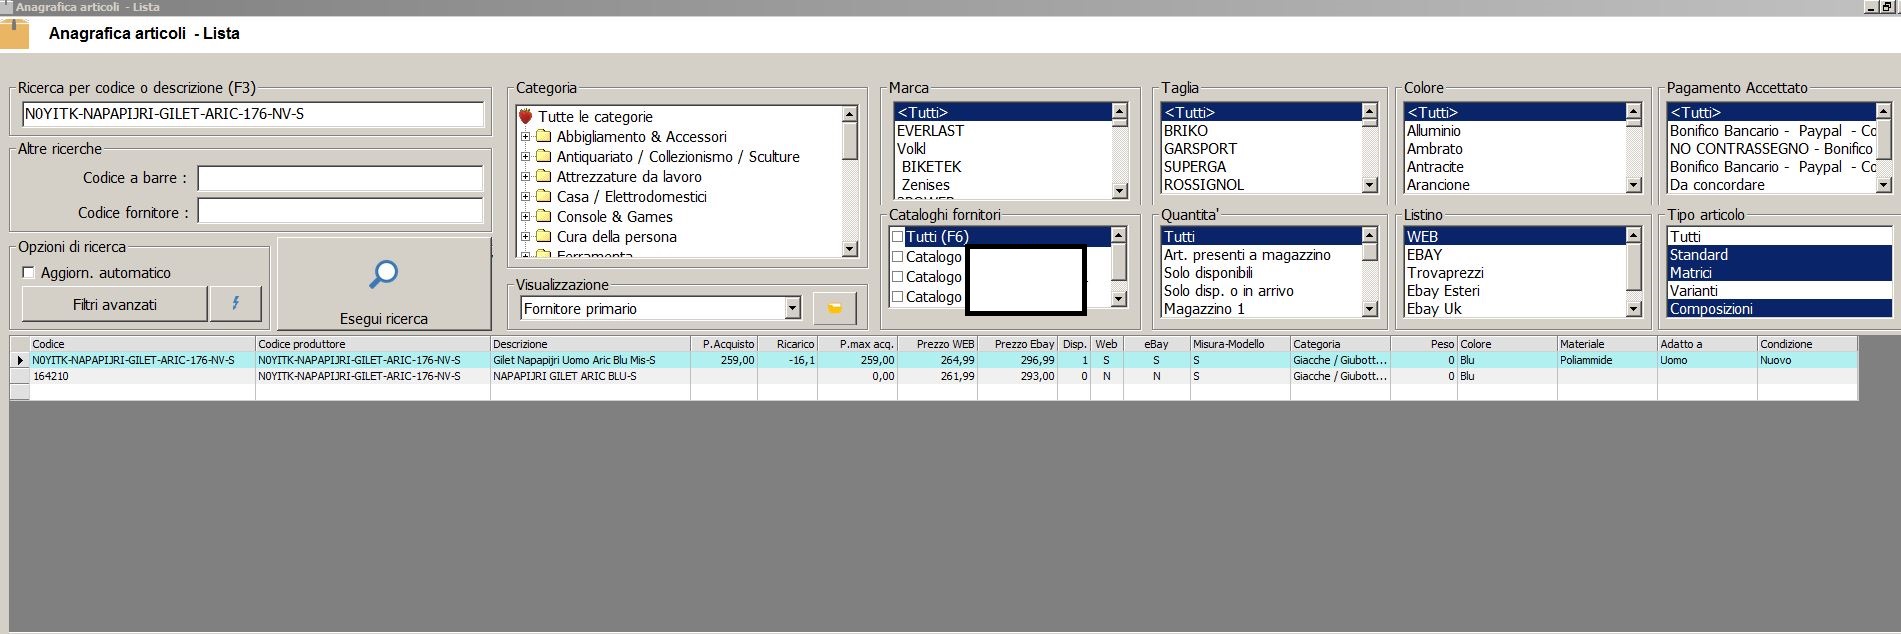Select EBAY listino
1901x634 pixels.
pyautogui.click(x=1514, y=255)
